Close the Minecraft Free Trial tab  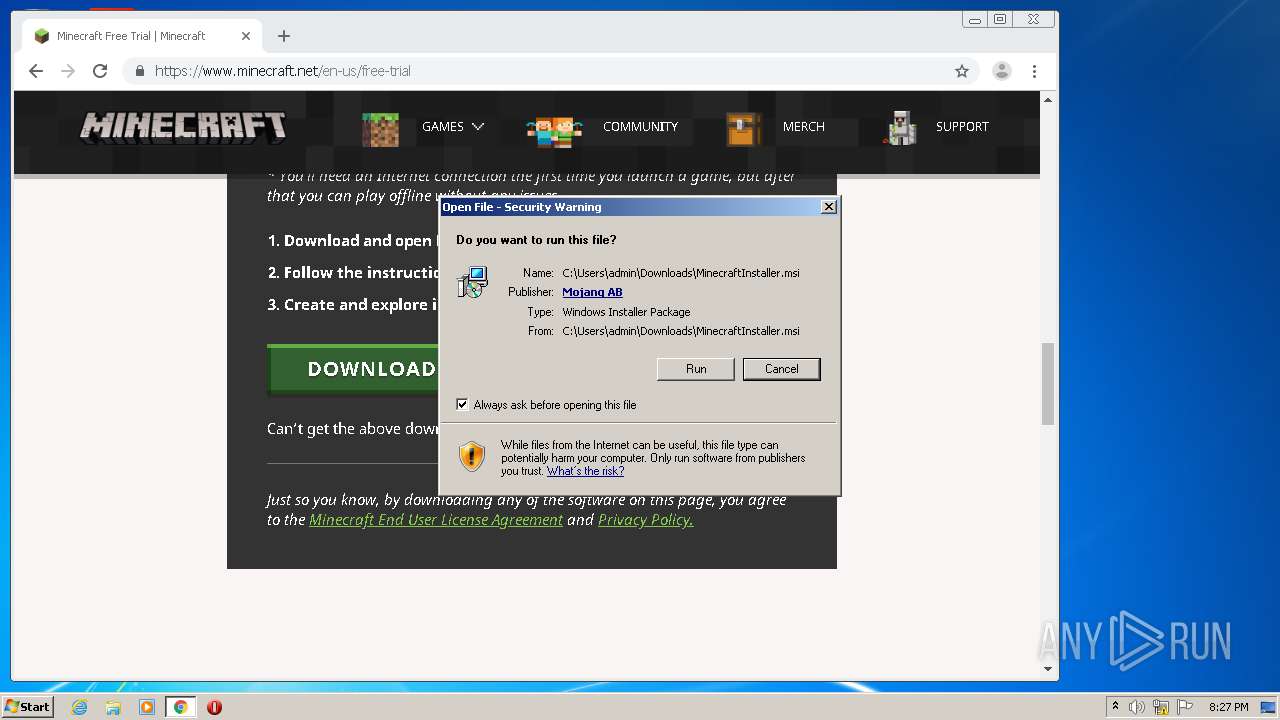tap(246, 36)
